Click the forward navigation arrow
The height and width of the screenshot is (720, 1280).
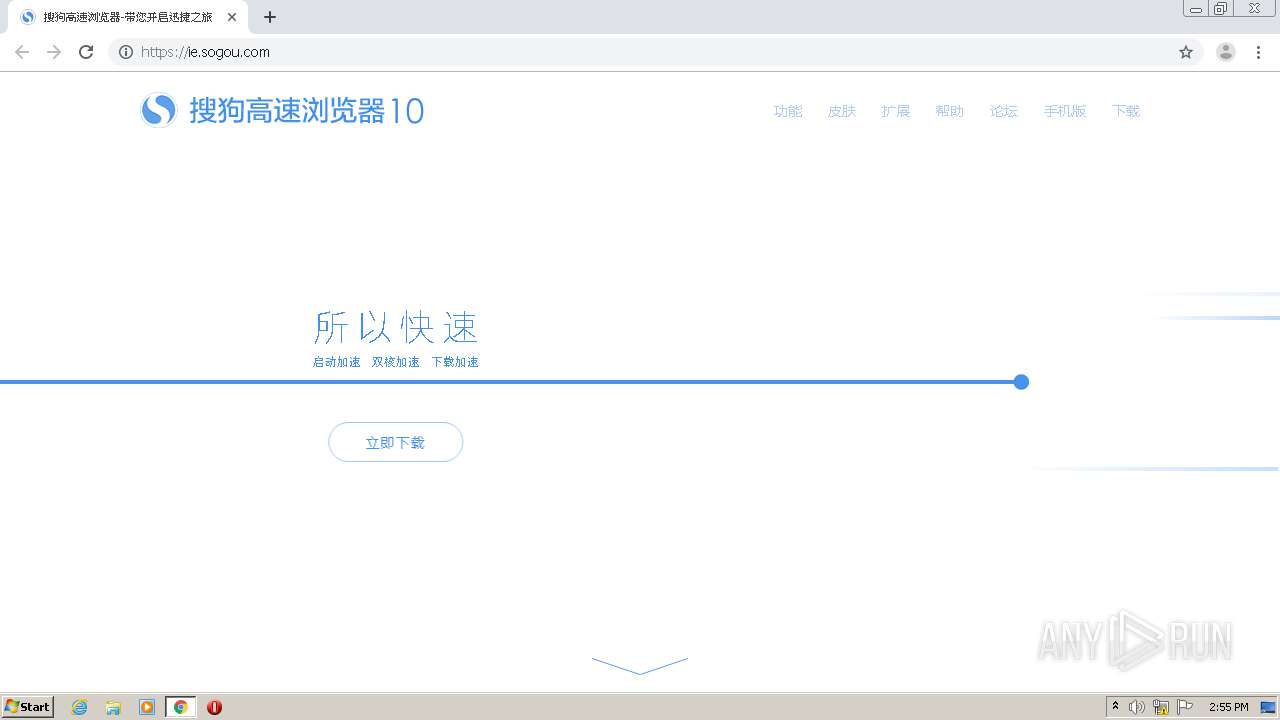pos(54,52)
